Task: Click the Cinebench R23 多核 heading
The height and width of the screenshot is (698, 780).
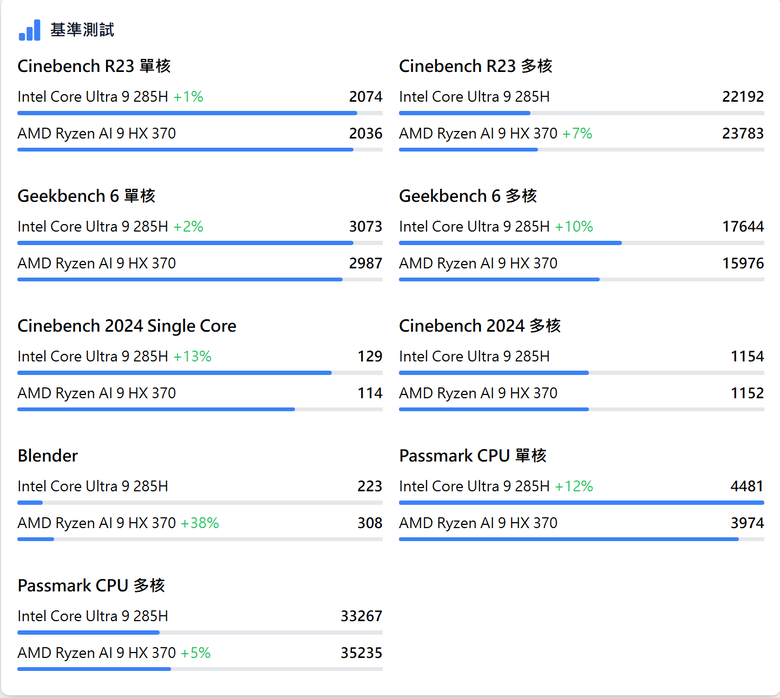Action: [x=476, y=66]
